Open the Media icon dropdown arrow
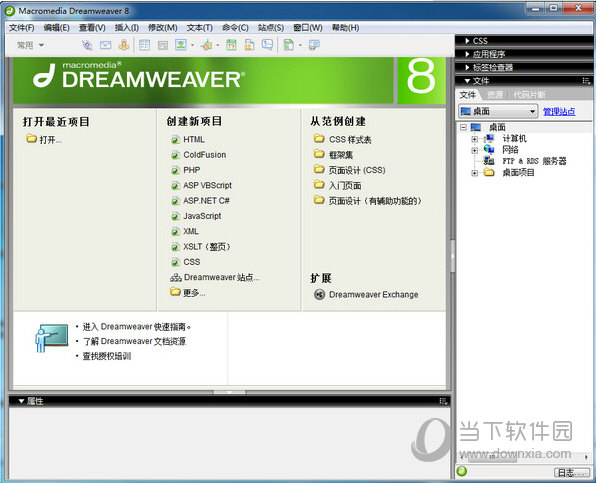 point(218,45)
